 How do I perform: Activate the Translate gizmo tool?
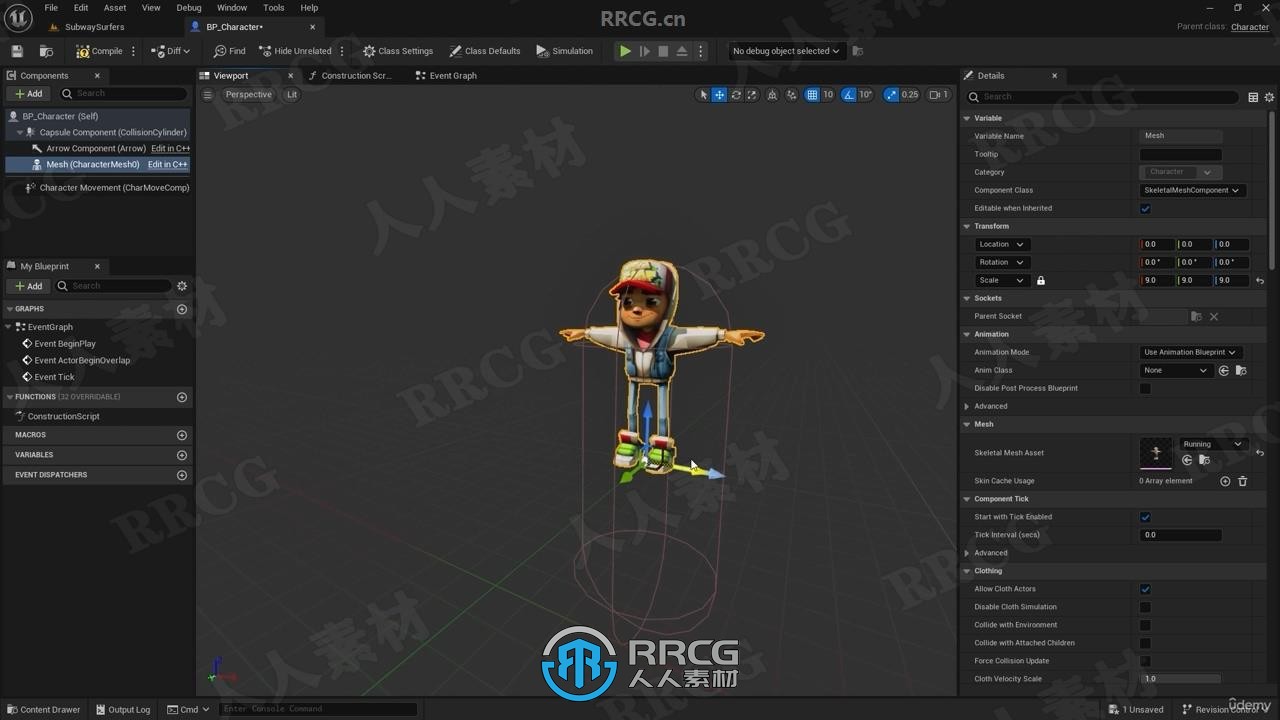(719, 95)
